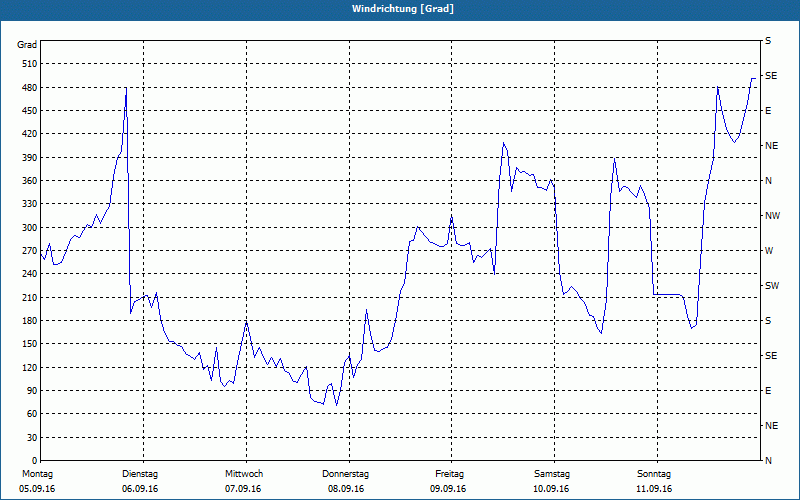
Task: Click the SW compass label on right axis
Action: (772, 286)
